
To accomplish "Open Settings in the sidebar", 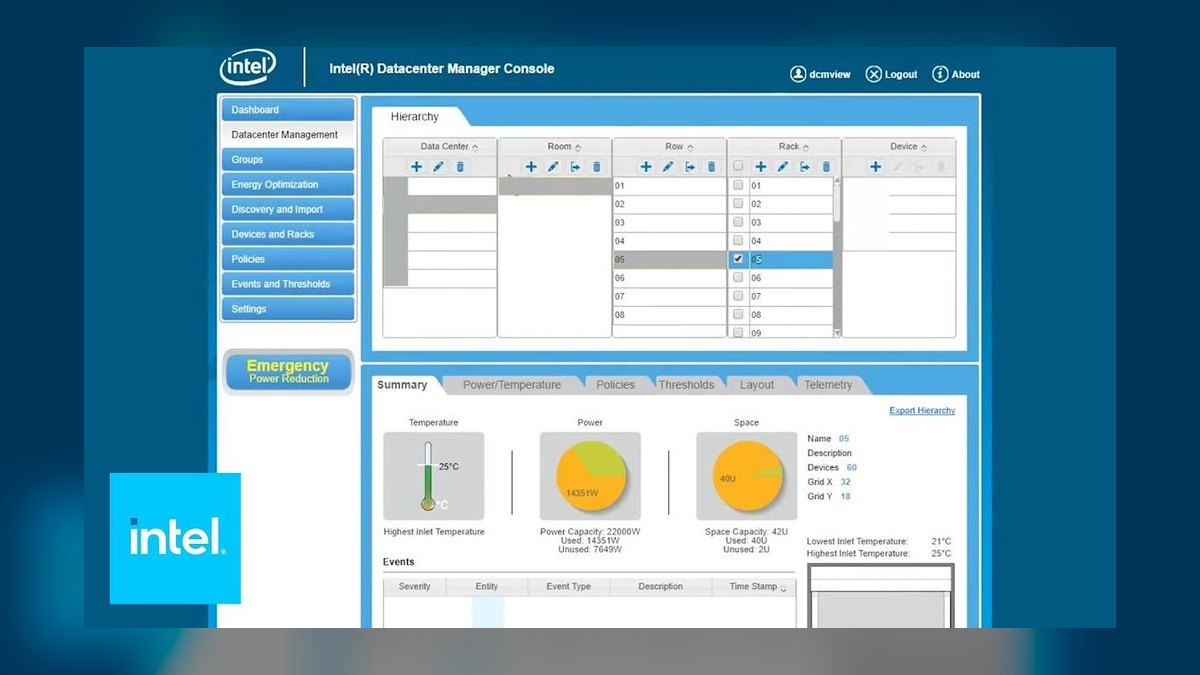I will (x=288, y=309).
